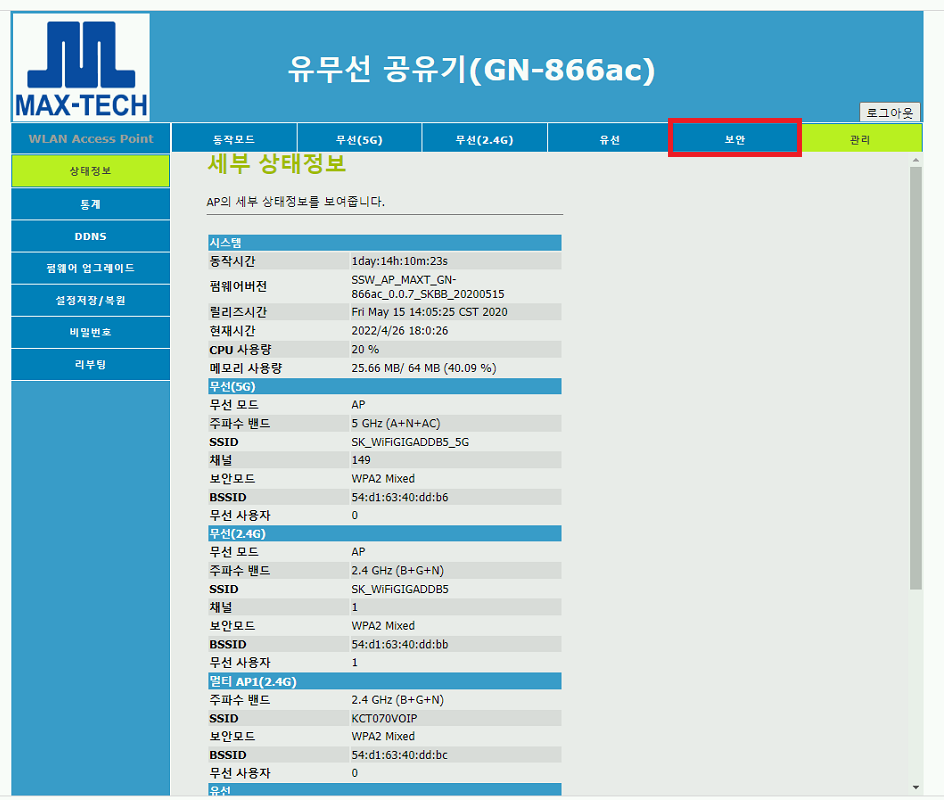Open the 무선(2.4G) tab
Screen dimensions: 944x800
485,139
